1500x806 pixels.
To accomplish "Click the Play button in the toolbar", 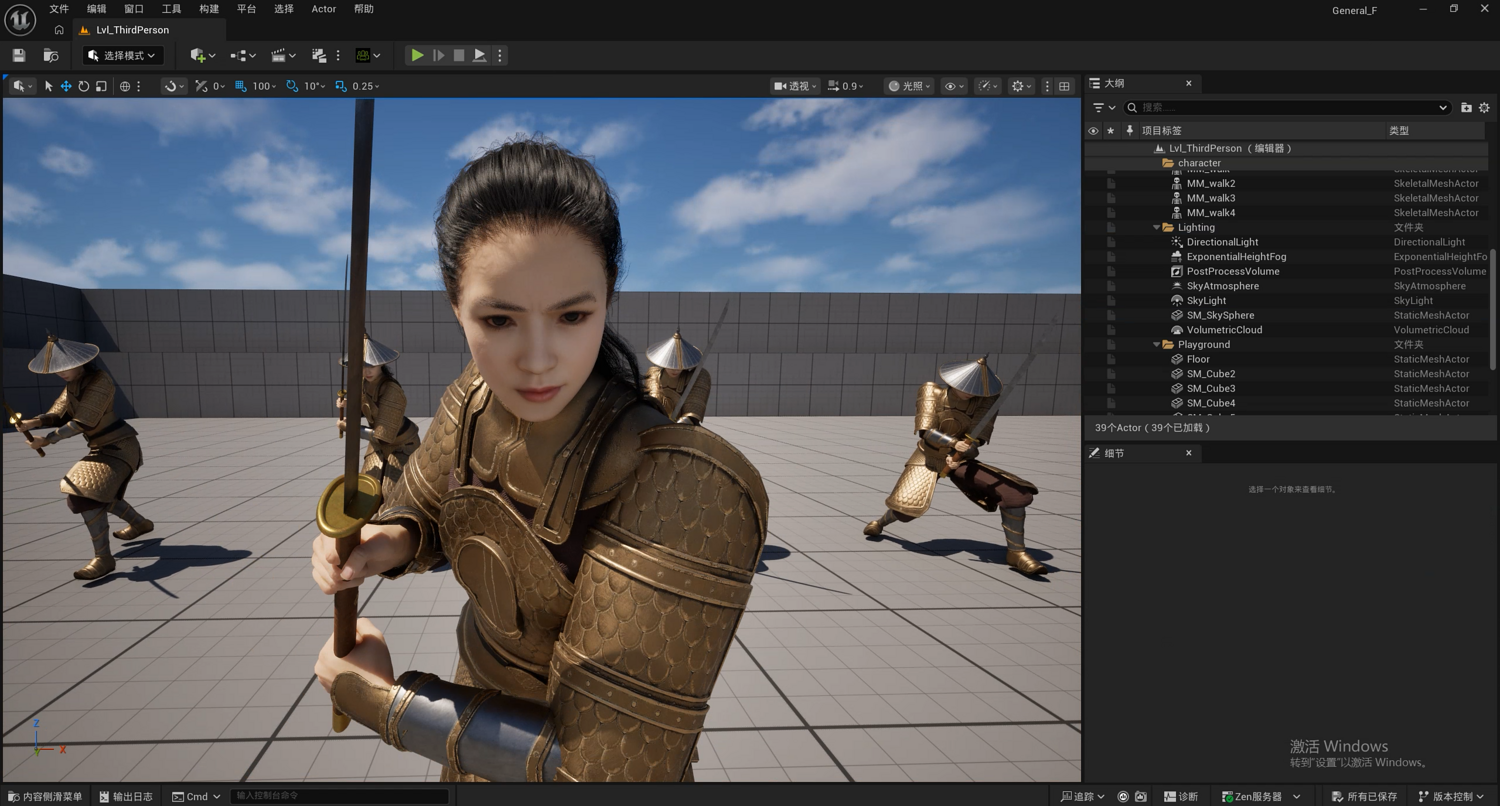I will tap(417, 56).
